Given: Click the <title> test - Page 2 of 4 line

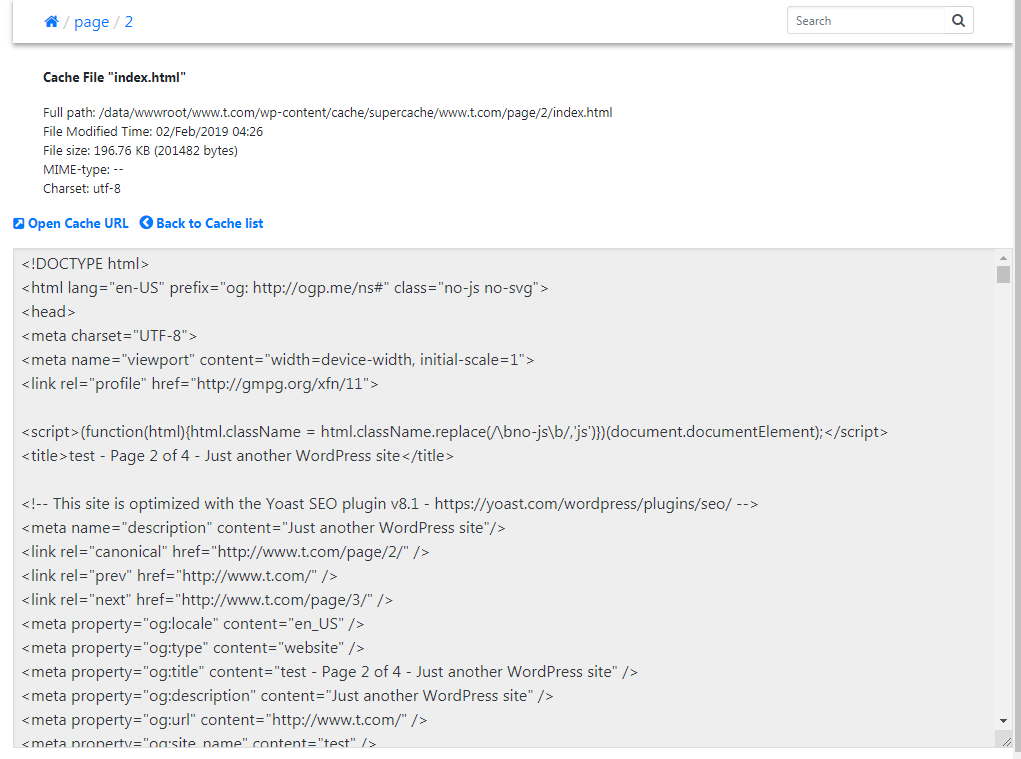Looking at the screenshot, I should tap(238, 456).
